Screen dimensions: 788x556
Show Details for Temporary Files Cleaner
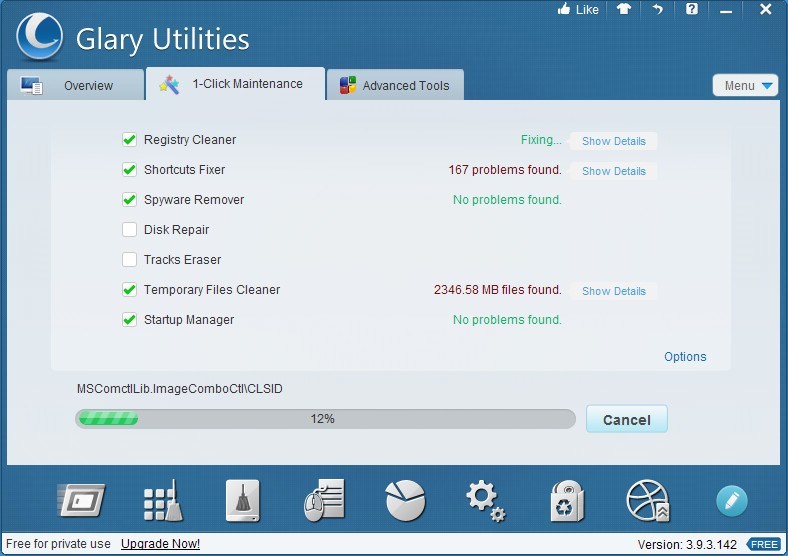click(614, 291)
